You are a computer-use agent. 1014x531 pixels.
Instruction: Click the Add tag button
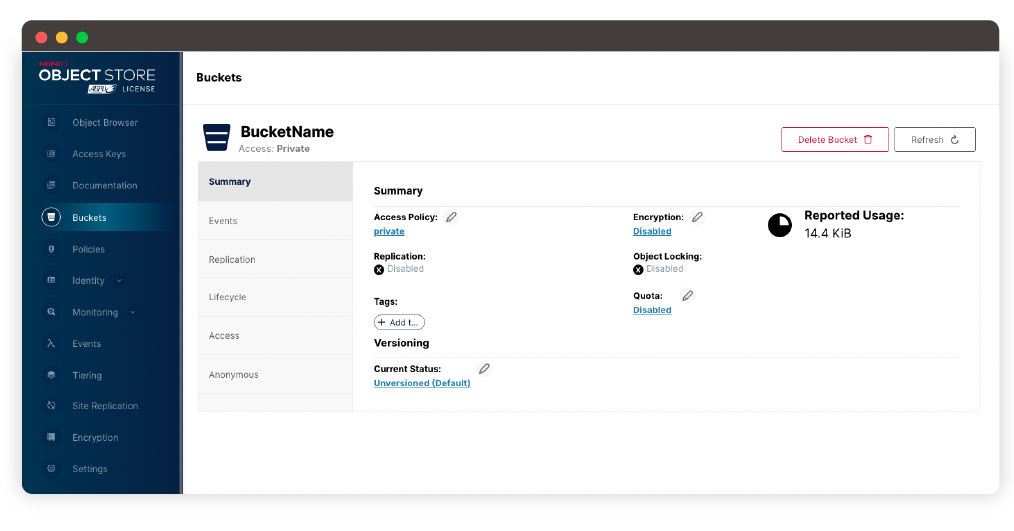pos(399,323)
